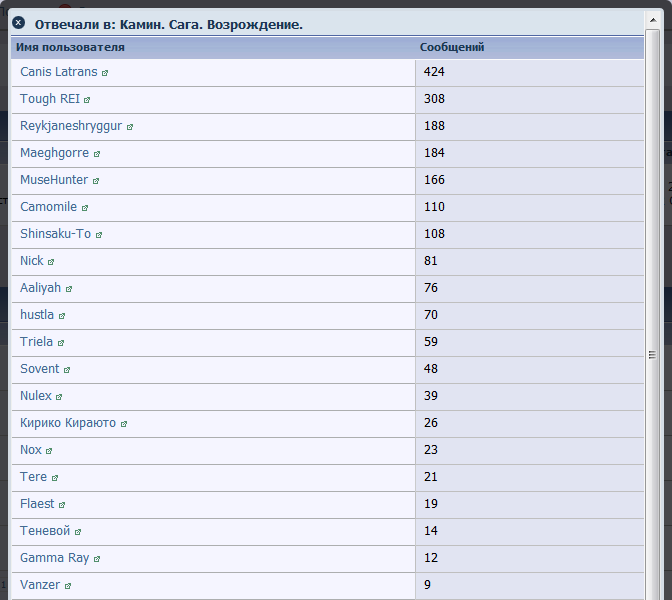The width and height of the screenshot is (672, 600).
Task: Open new-window icon beside Reykjaneshryggur
Action: click(130, 127)
